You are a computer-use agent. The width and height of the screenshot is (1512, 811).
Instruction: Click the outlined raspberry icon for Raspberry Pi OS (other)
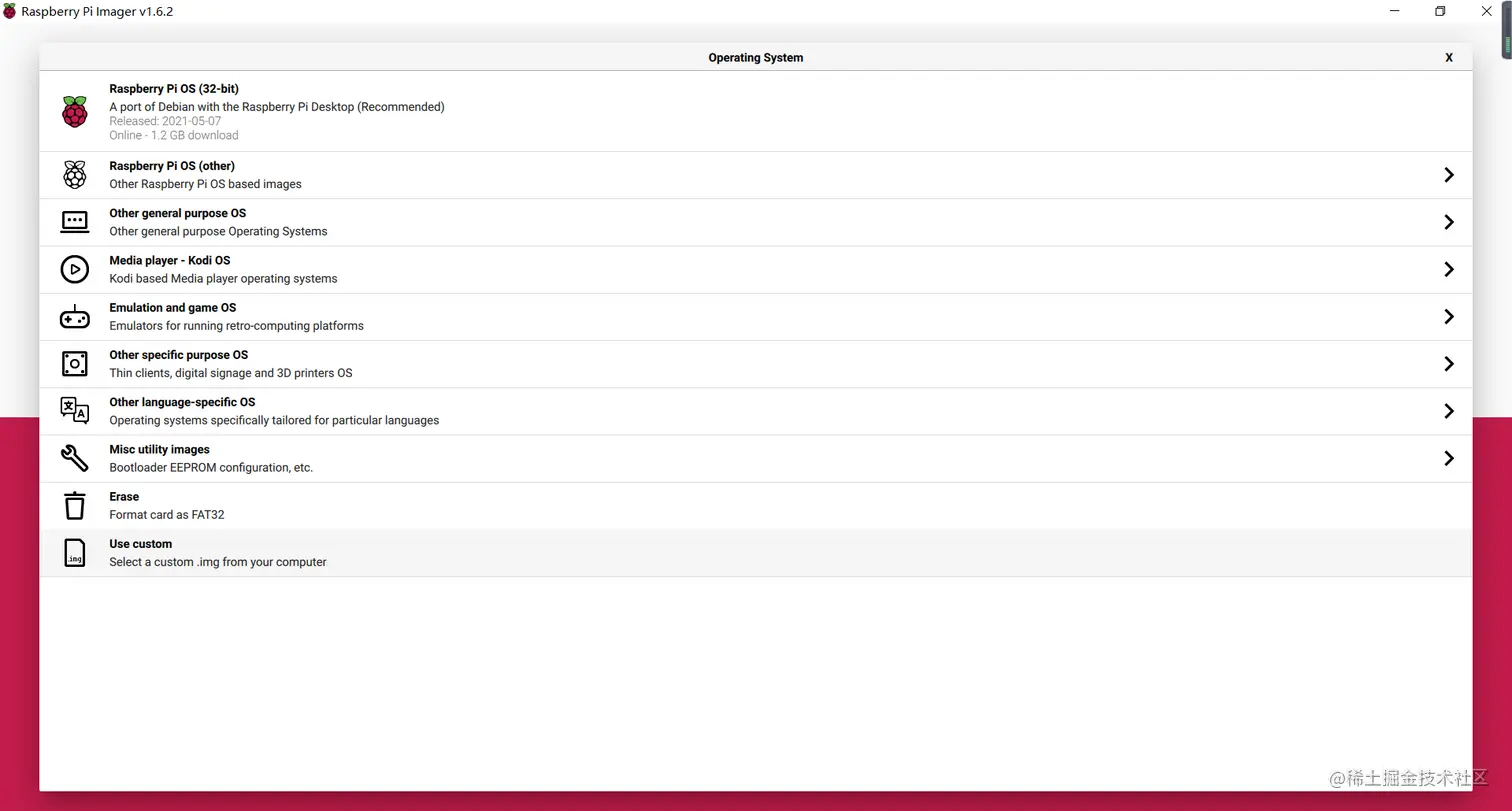(x=74, y=175)
